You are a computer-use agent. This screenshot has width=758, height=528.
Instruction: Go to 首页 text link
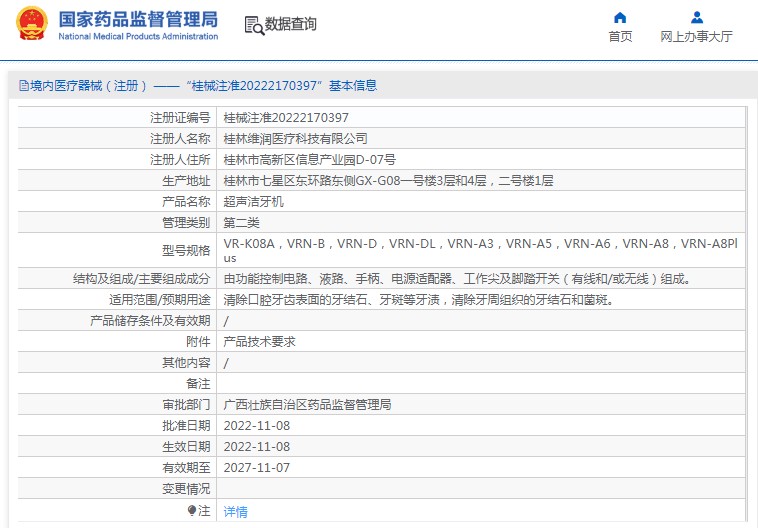click(620, 36)
